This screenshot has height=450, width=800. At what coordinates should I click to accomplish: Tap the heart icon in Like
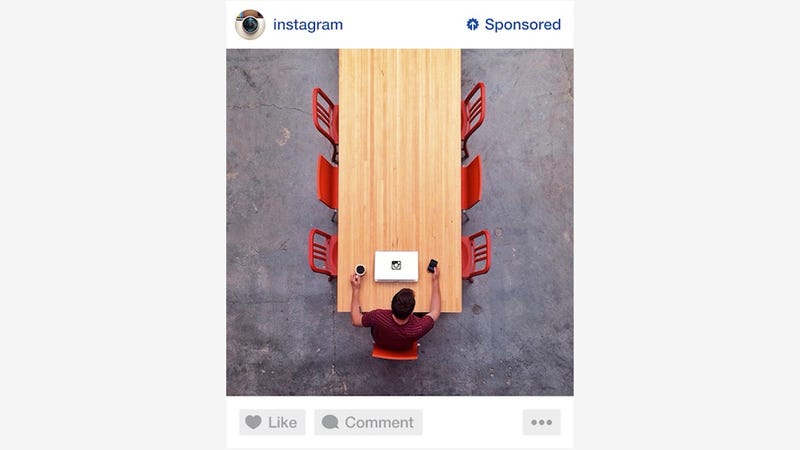[253, 422]
